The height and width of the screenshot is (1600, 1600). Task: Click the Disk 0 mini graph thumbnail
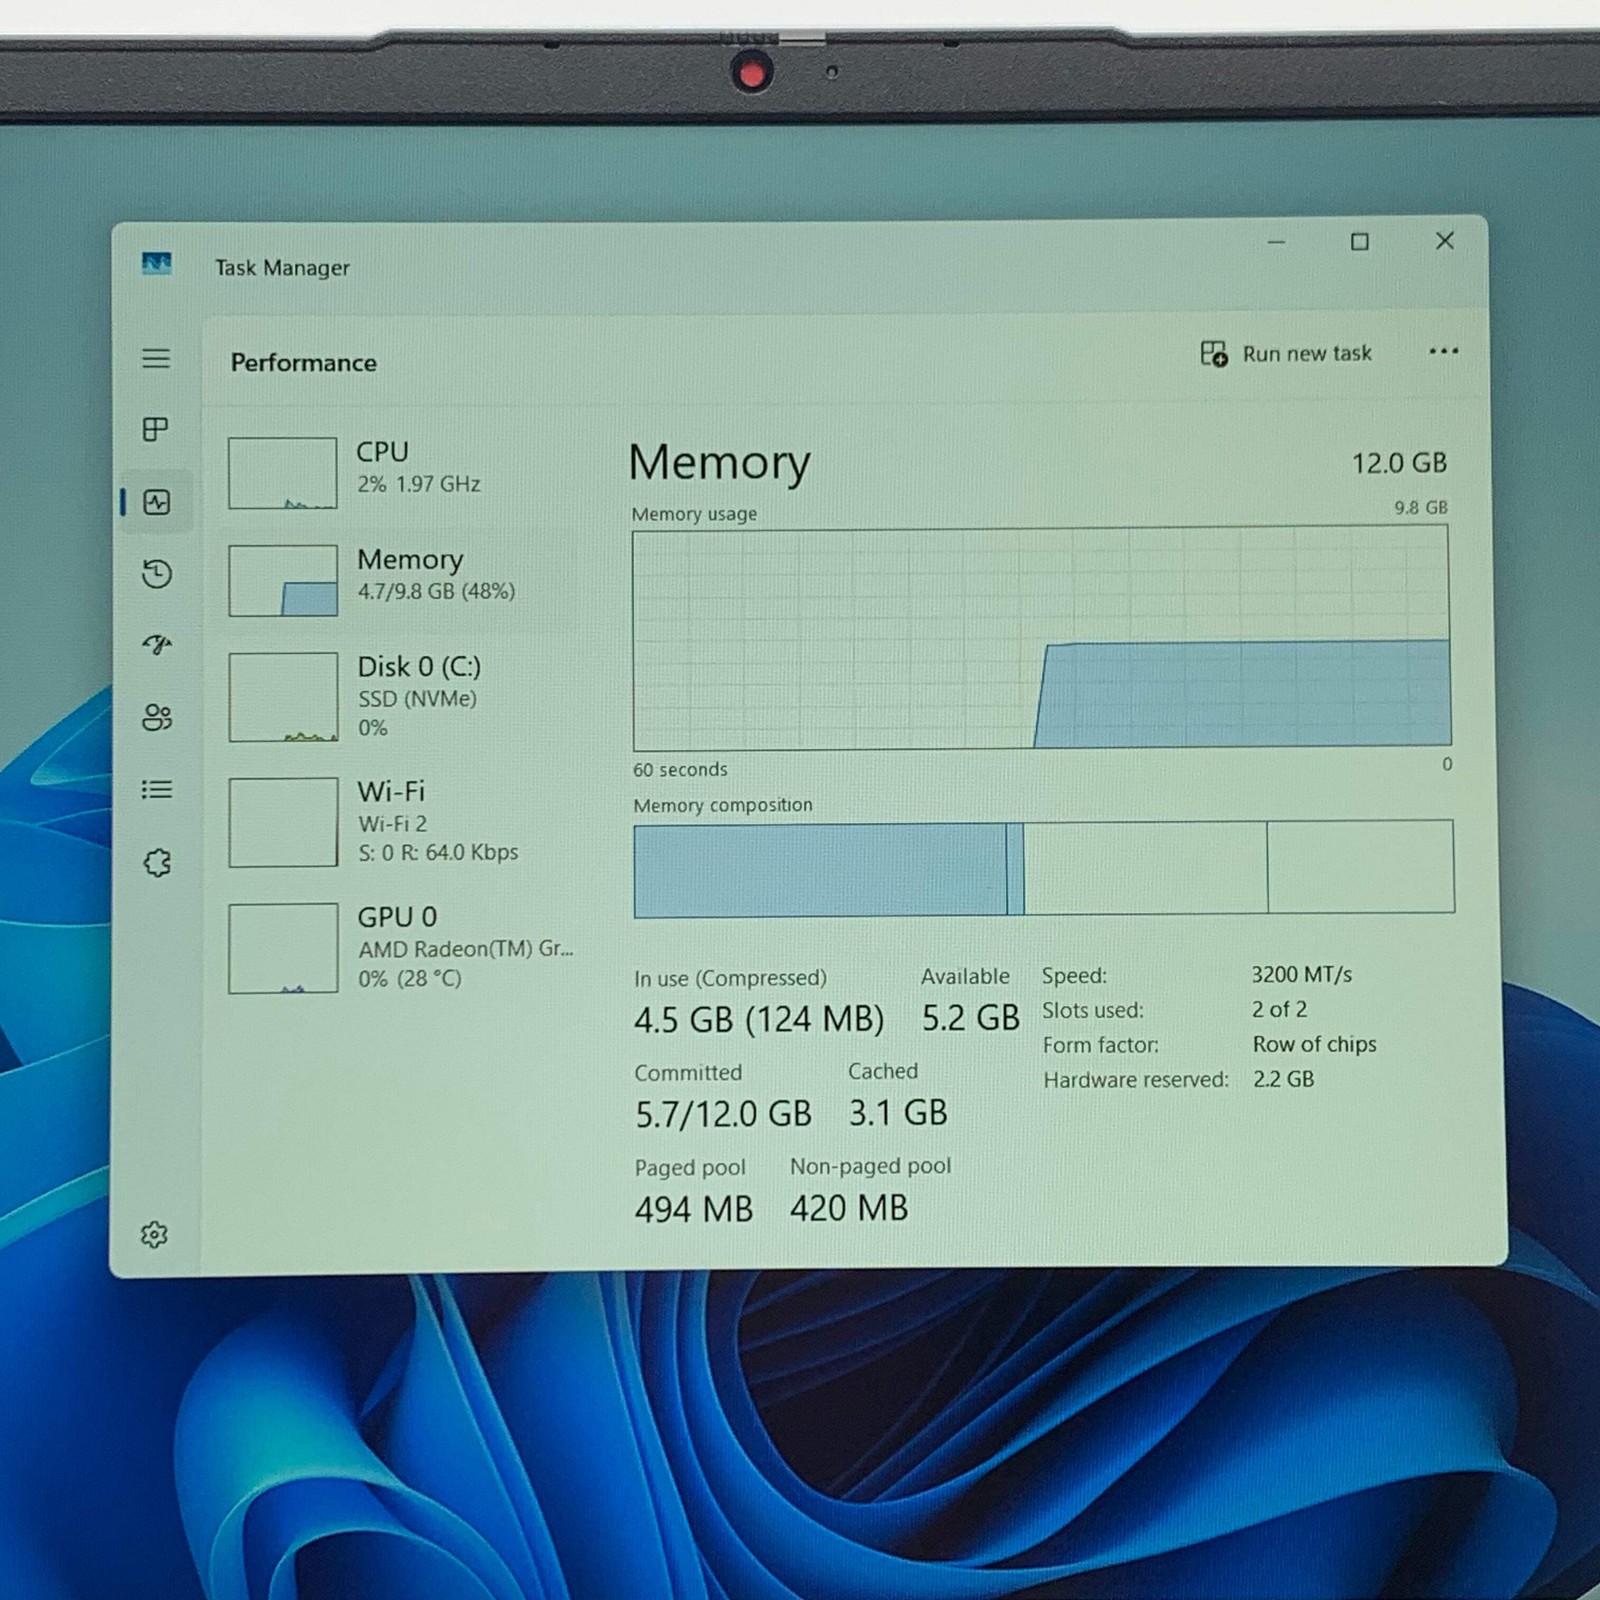pyautogui.click(x=283, y=697)
